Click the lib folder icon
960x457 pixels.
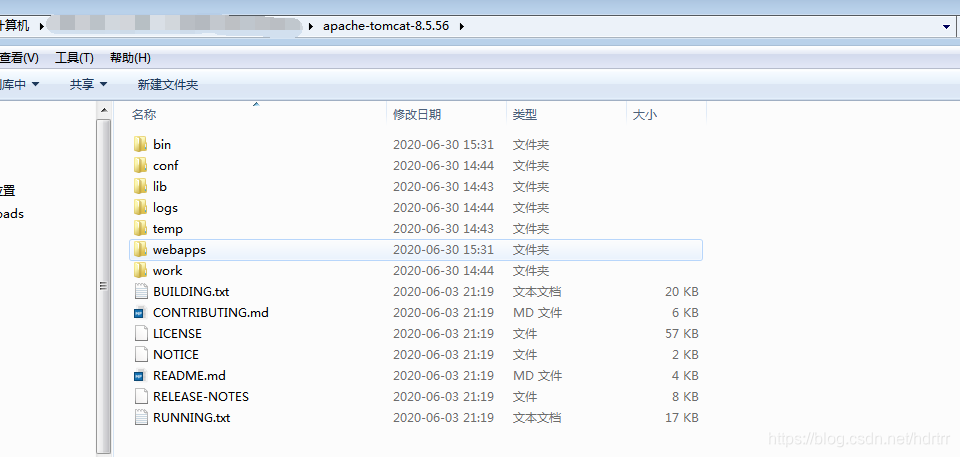(141, 186)
